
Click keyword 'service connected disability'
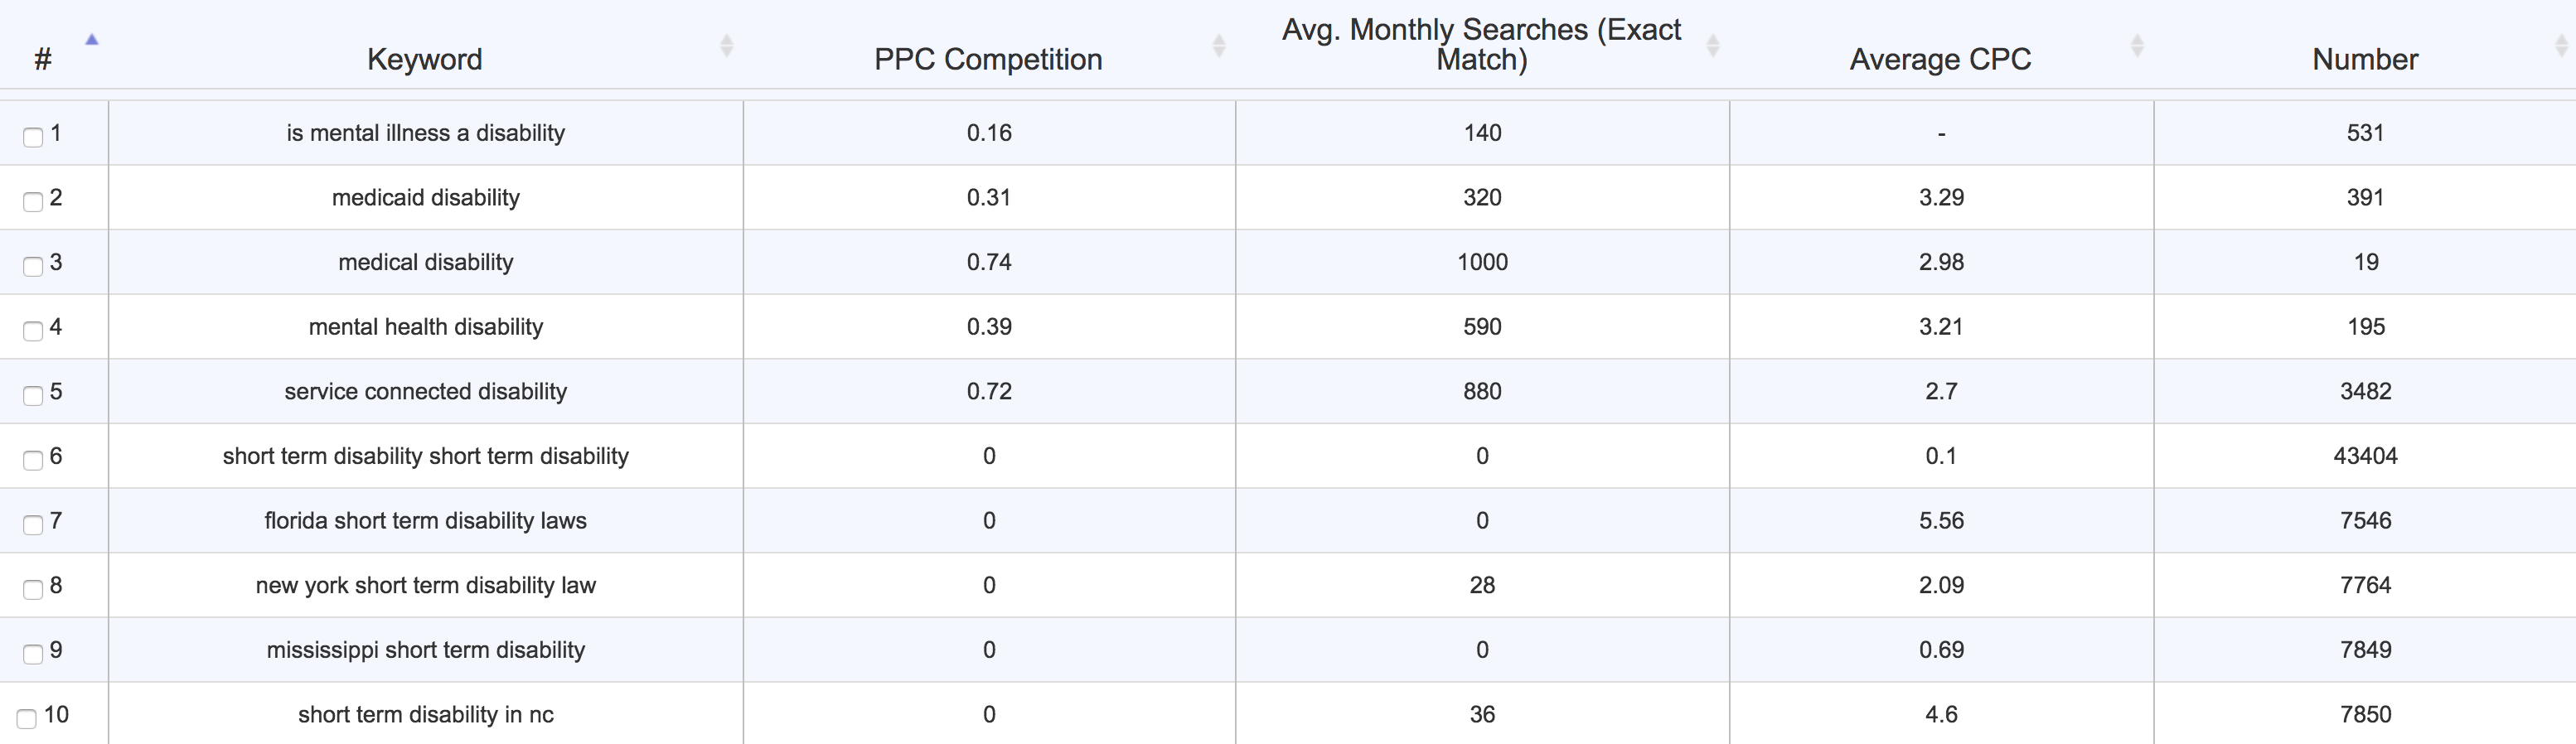pyautogui.click(x=425, y=391)
